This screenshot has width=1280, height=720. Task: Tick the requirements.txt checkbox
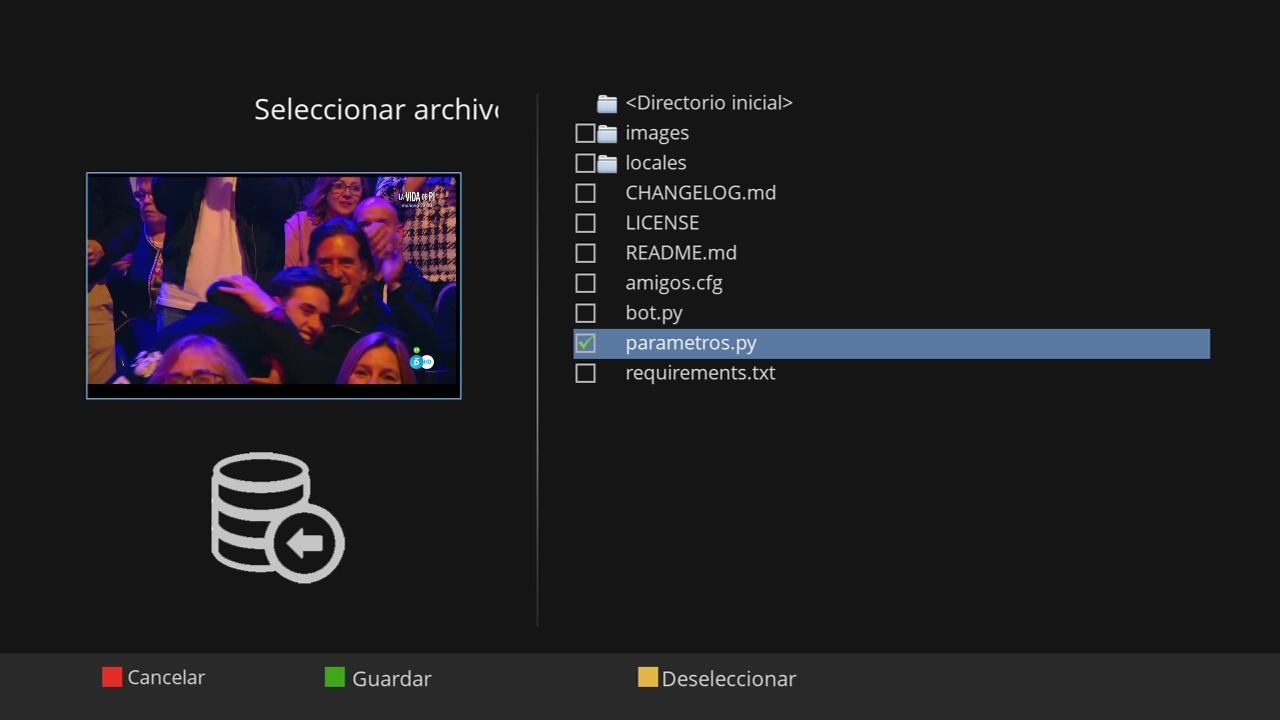(585, 373)
